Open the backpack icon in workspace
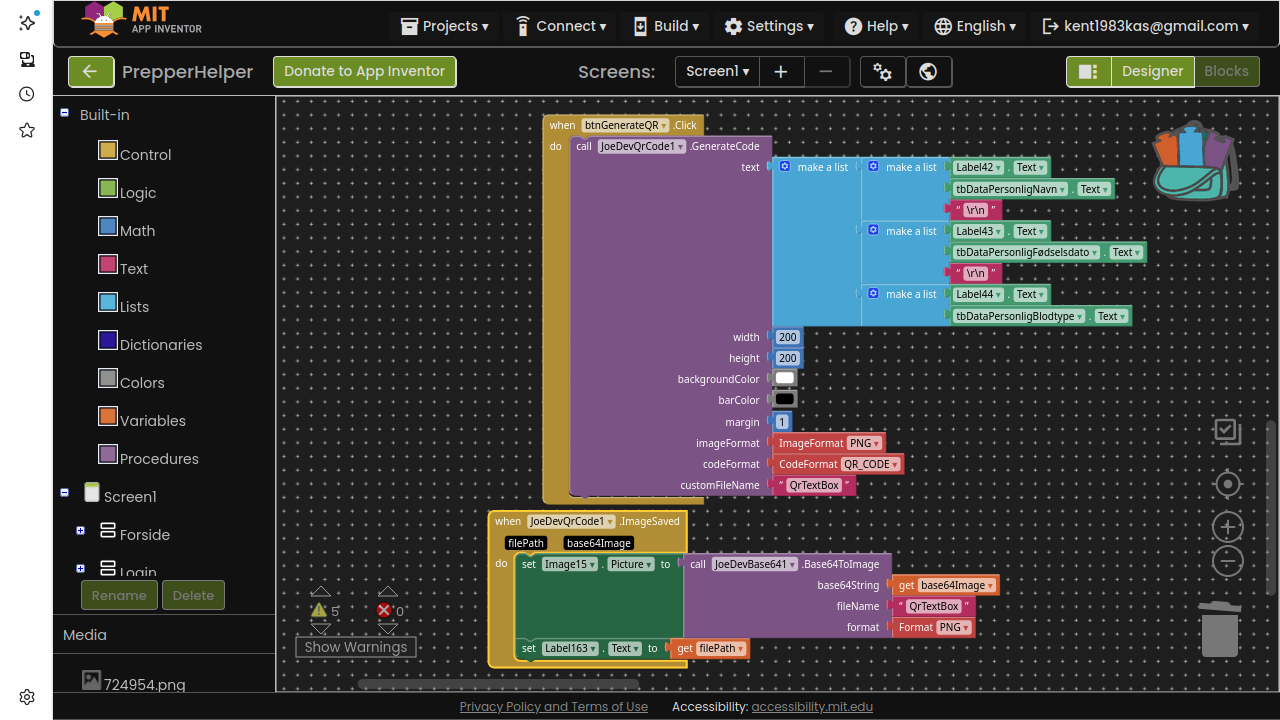Image resolution: width=1280 pixels, height=720 pixels. point(1194,162)
